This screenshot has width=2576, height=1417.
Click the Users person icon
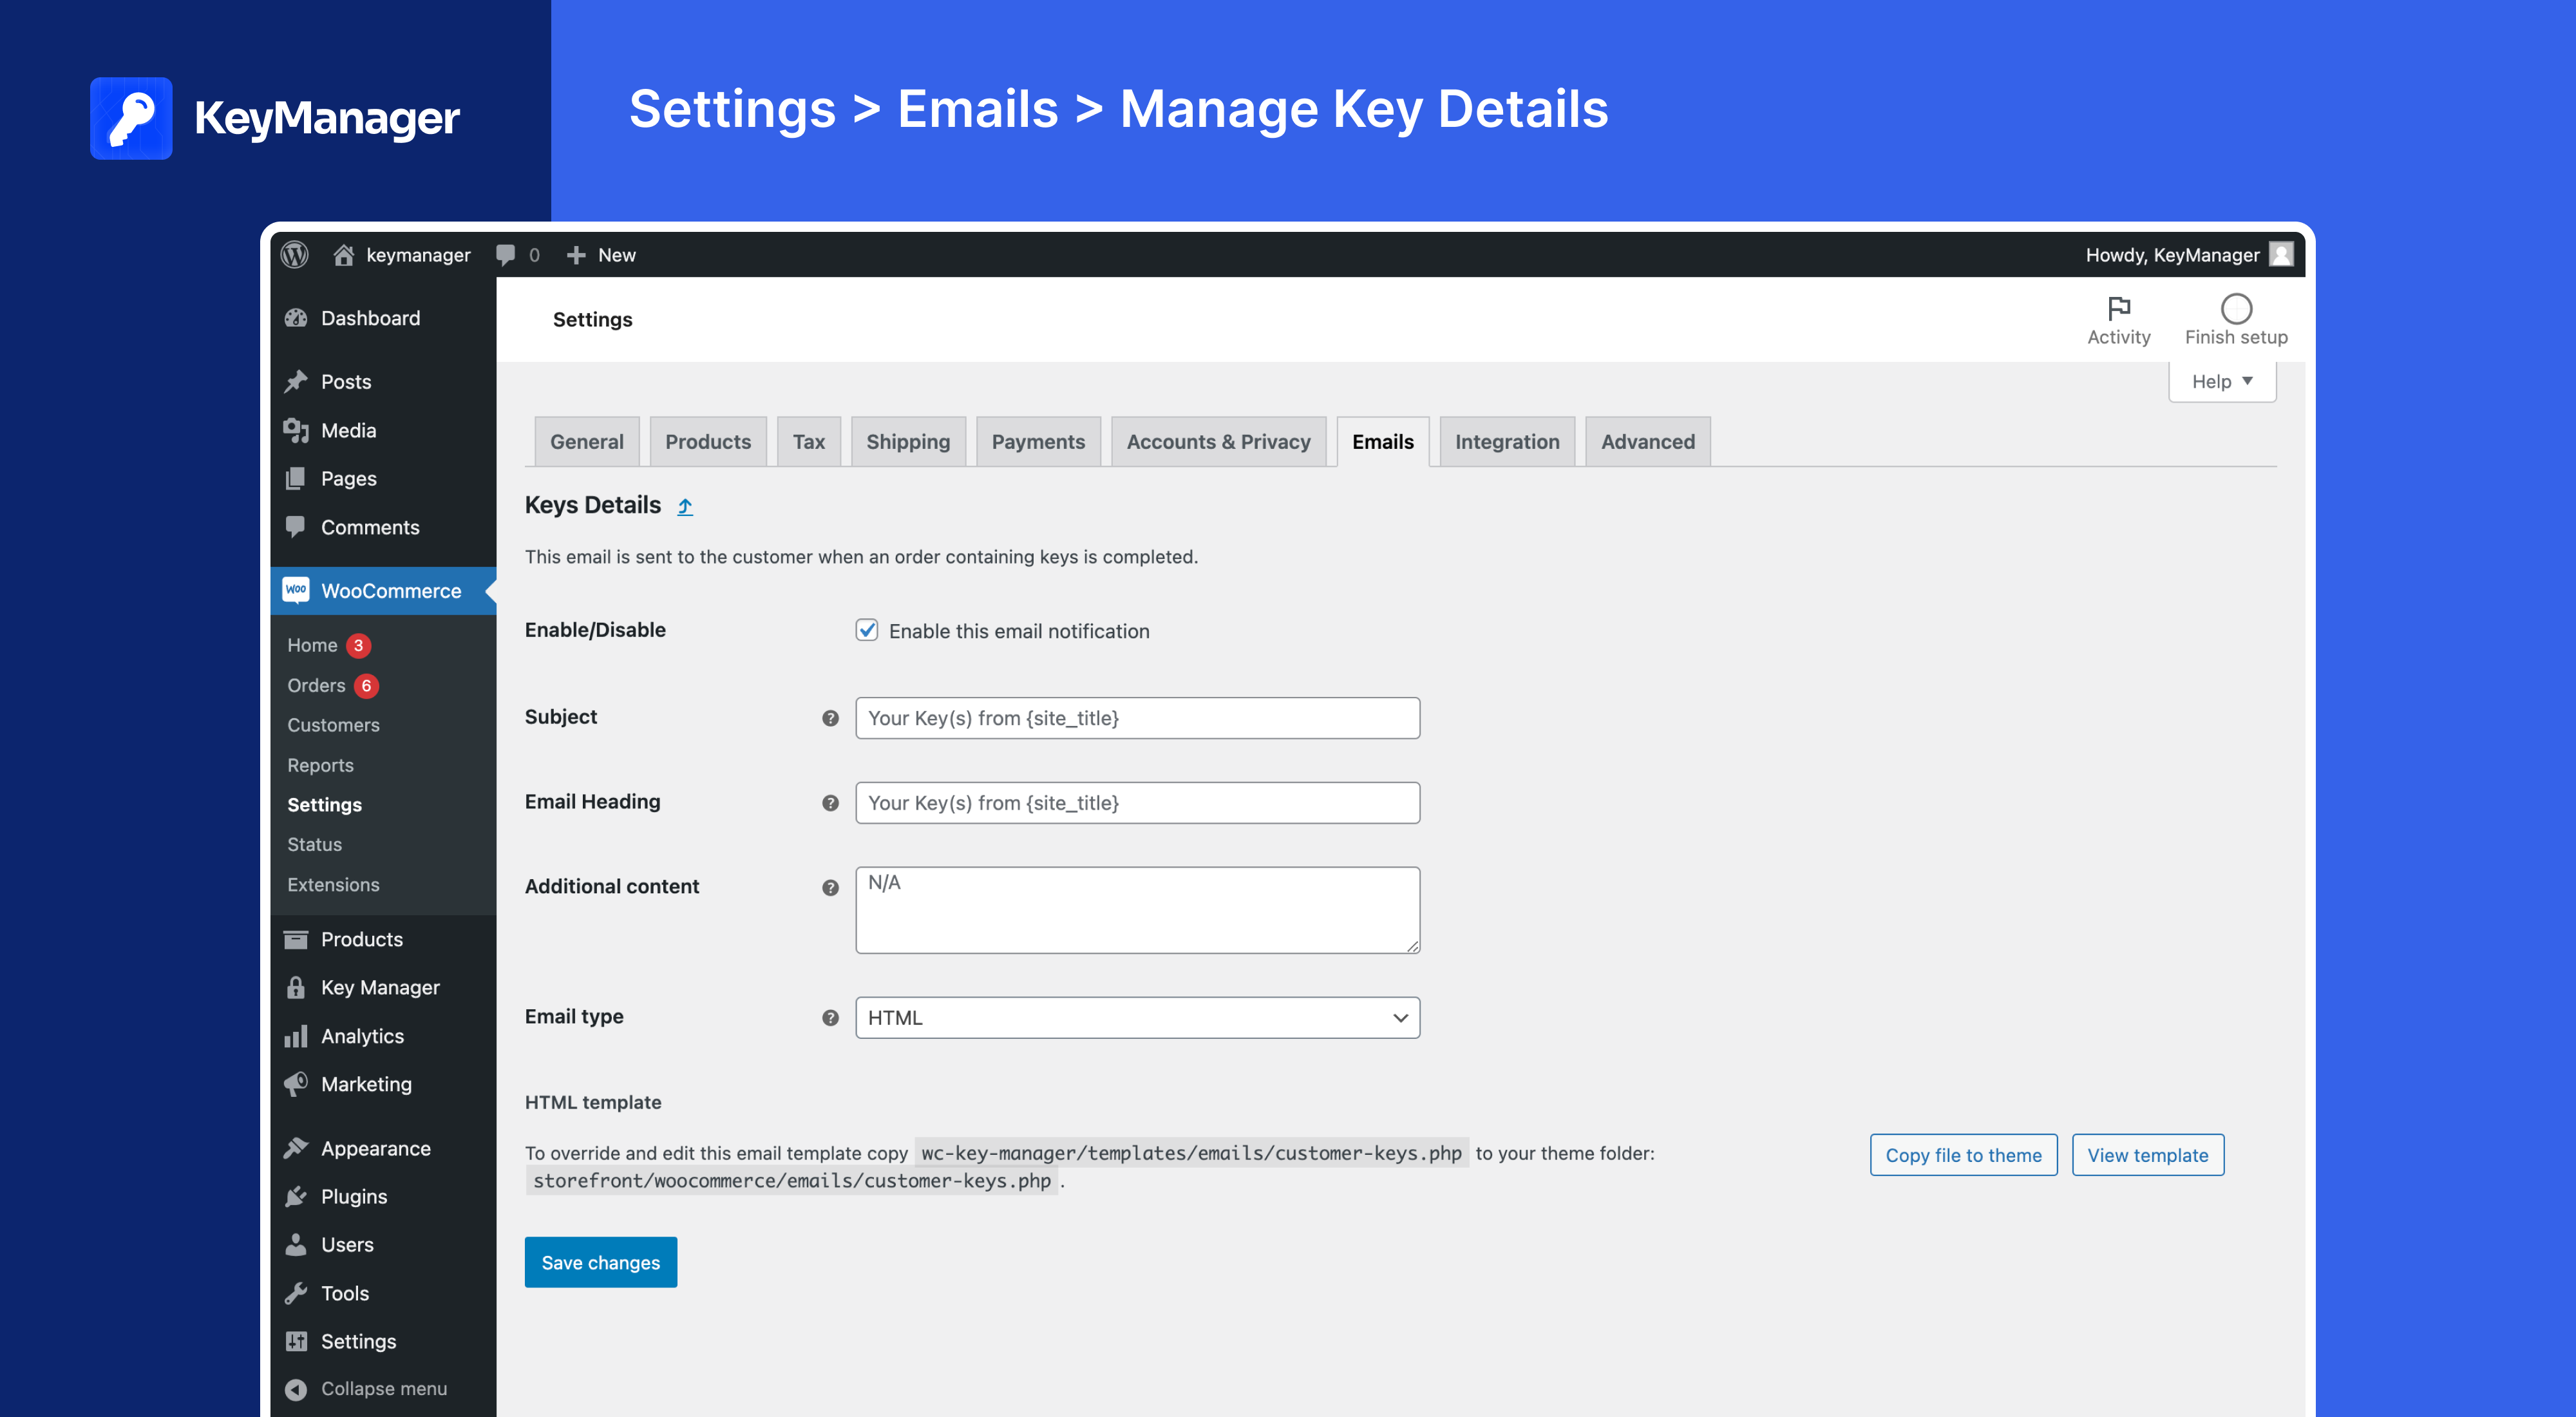coord(296,1244)
